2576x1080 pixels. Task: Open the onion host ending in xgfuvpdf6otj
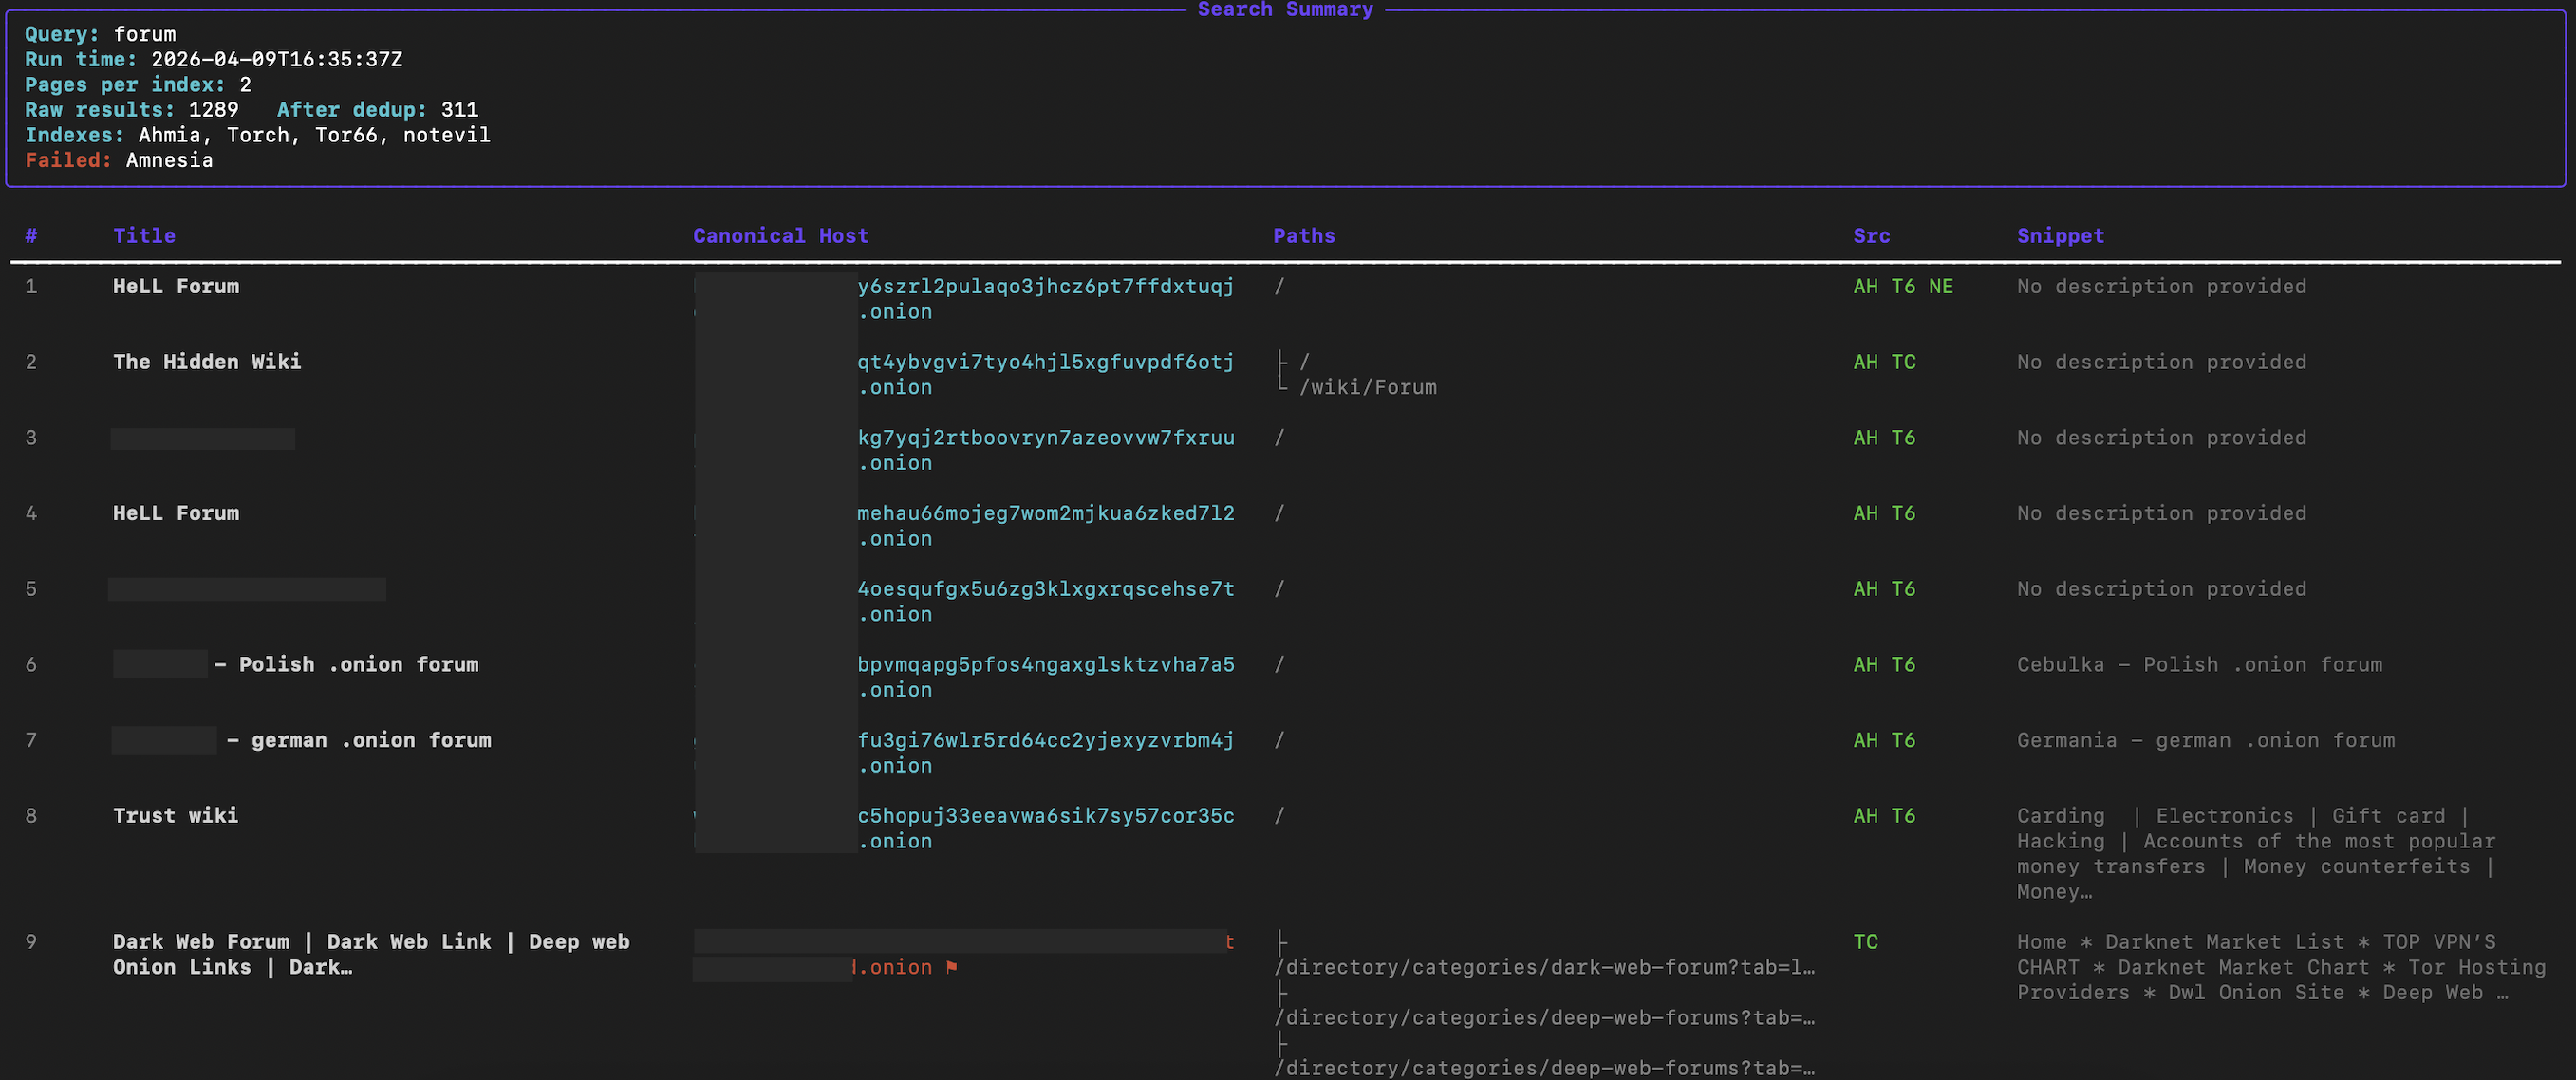(1045, 374)
